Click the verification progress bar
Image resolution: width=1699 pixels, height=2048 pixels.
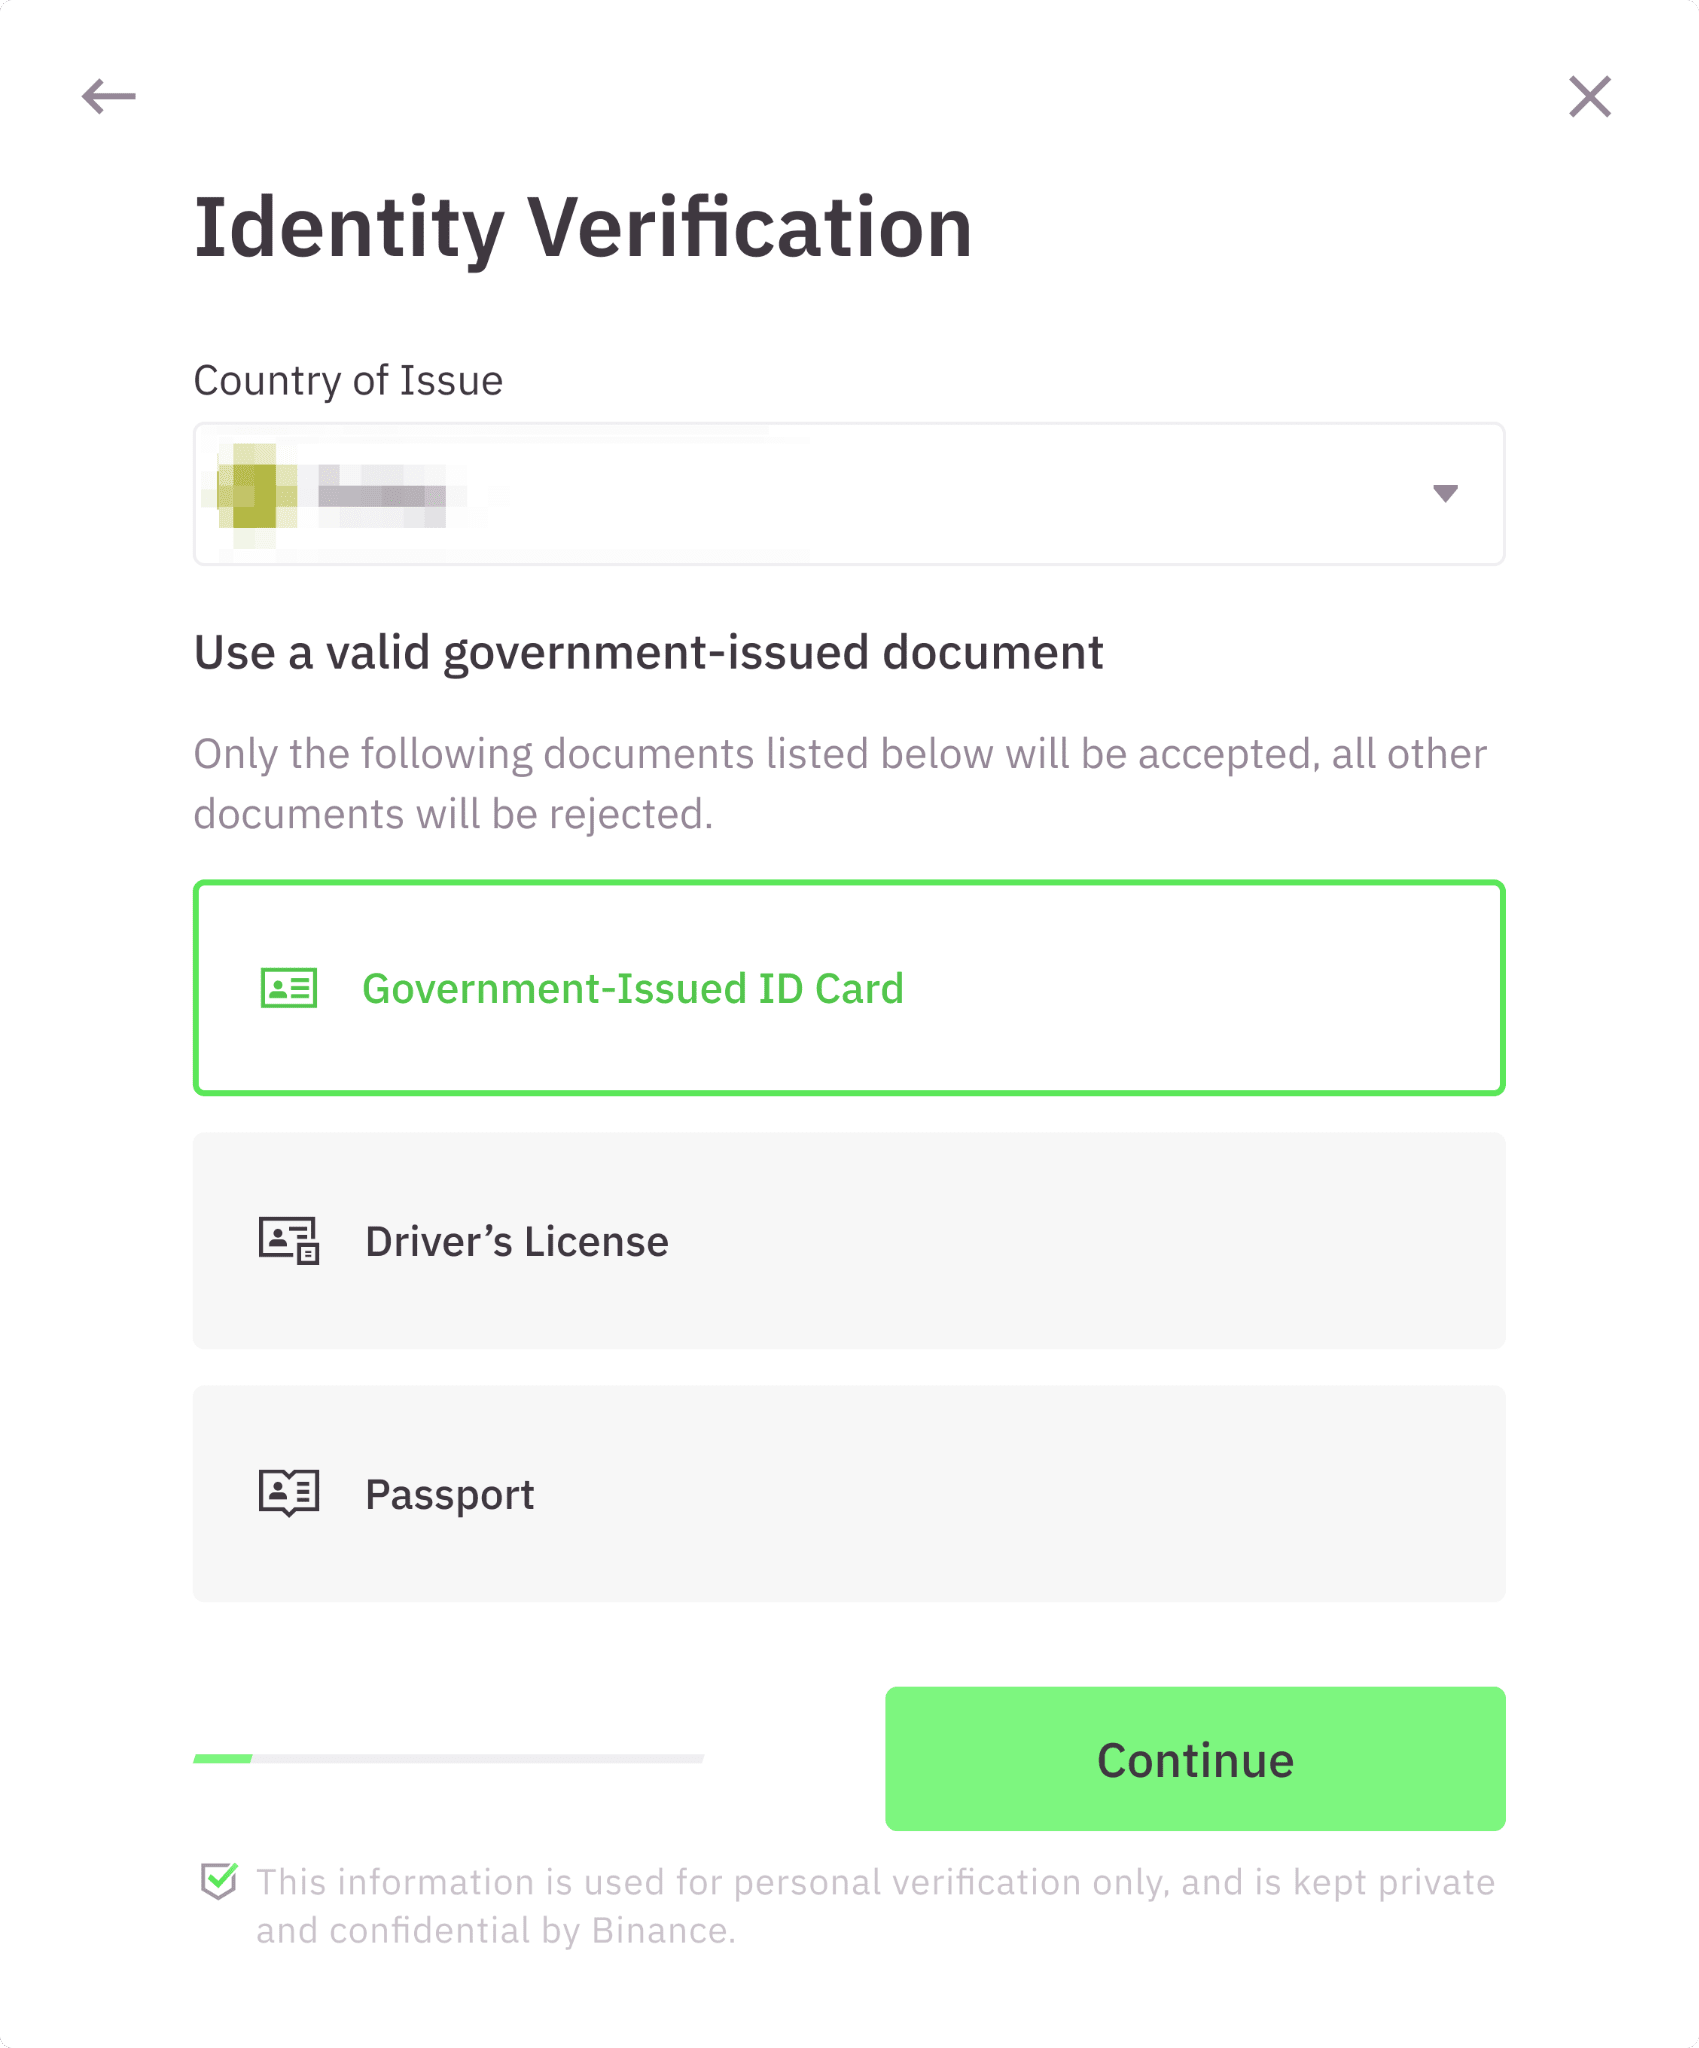[448, 1760]
